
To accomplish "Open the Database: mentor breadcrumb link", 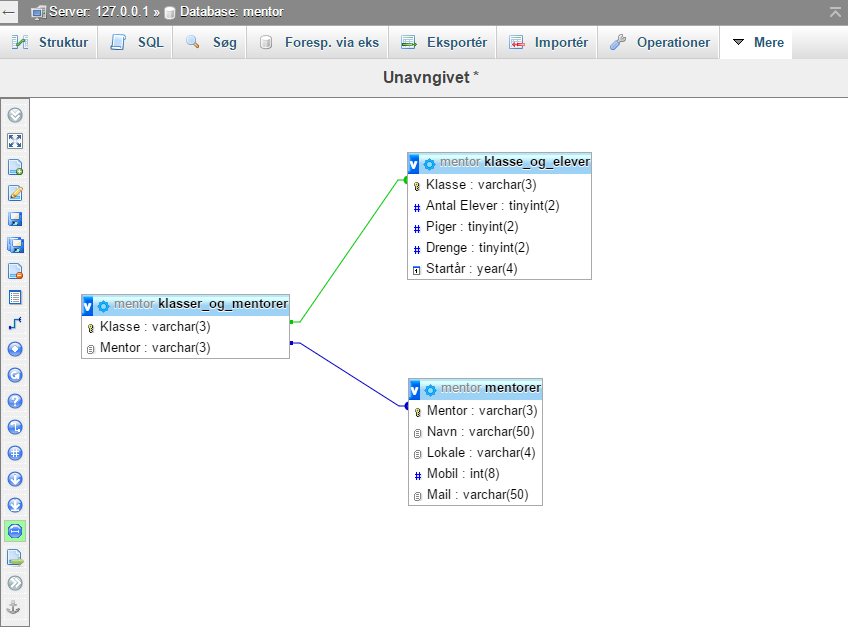I will tap(231, 12).
